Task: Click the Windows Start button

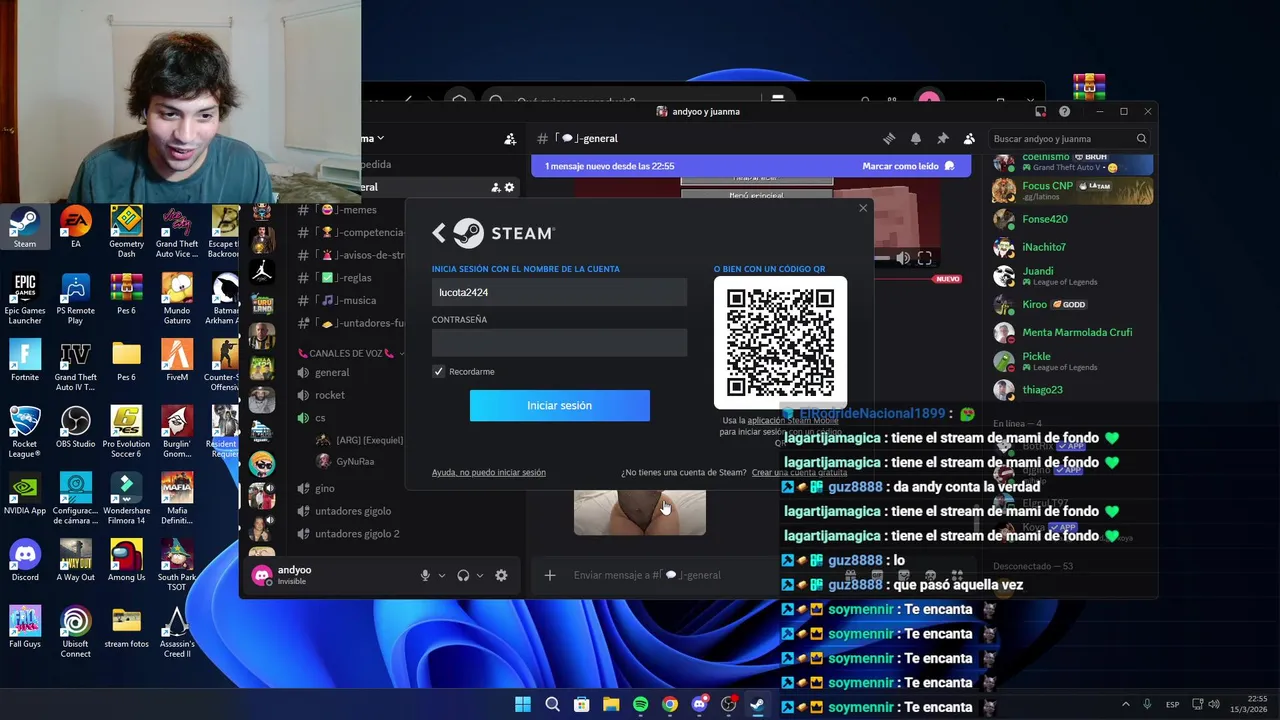Action: [523, 704]
